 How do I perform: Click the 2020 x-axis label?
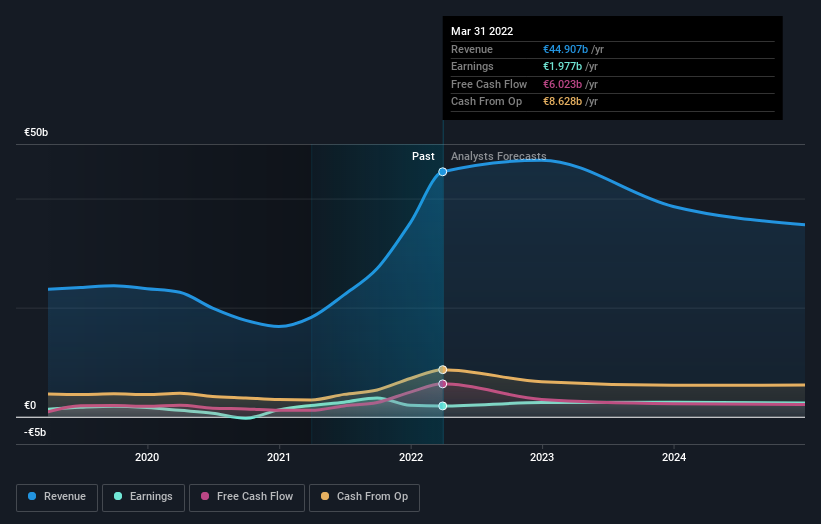tap(147, 457)
